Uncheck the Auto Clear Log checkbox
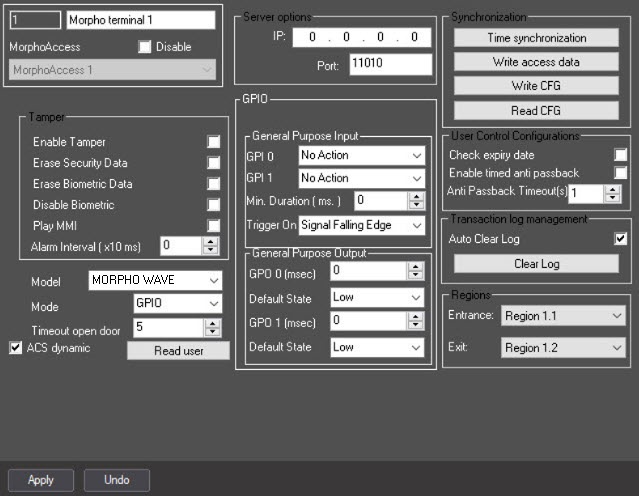The image size is (639, 496). point(621,239)
